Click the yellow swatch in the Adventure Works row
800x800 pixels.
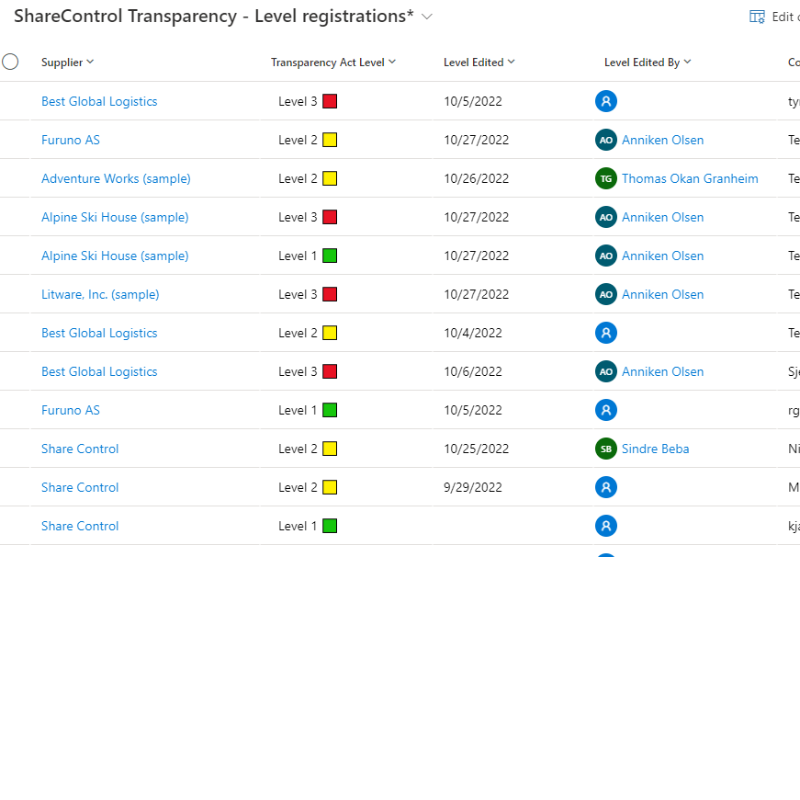click(x=330, y=179)
